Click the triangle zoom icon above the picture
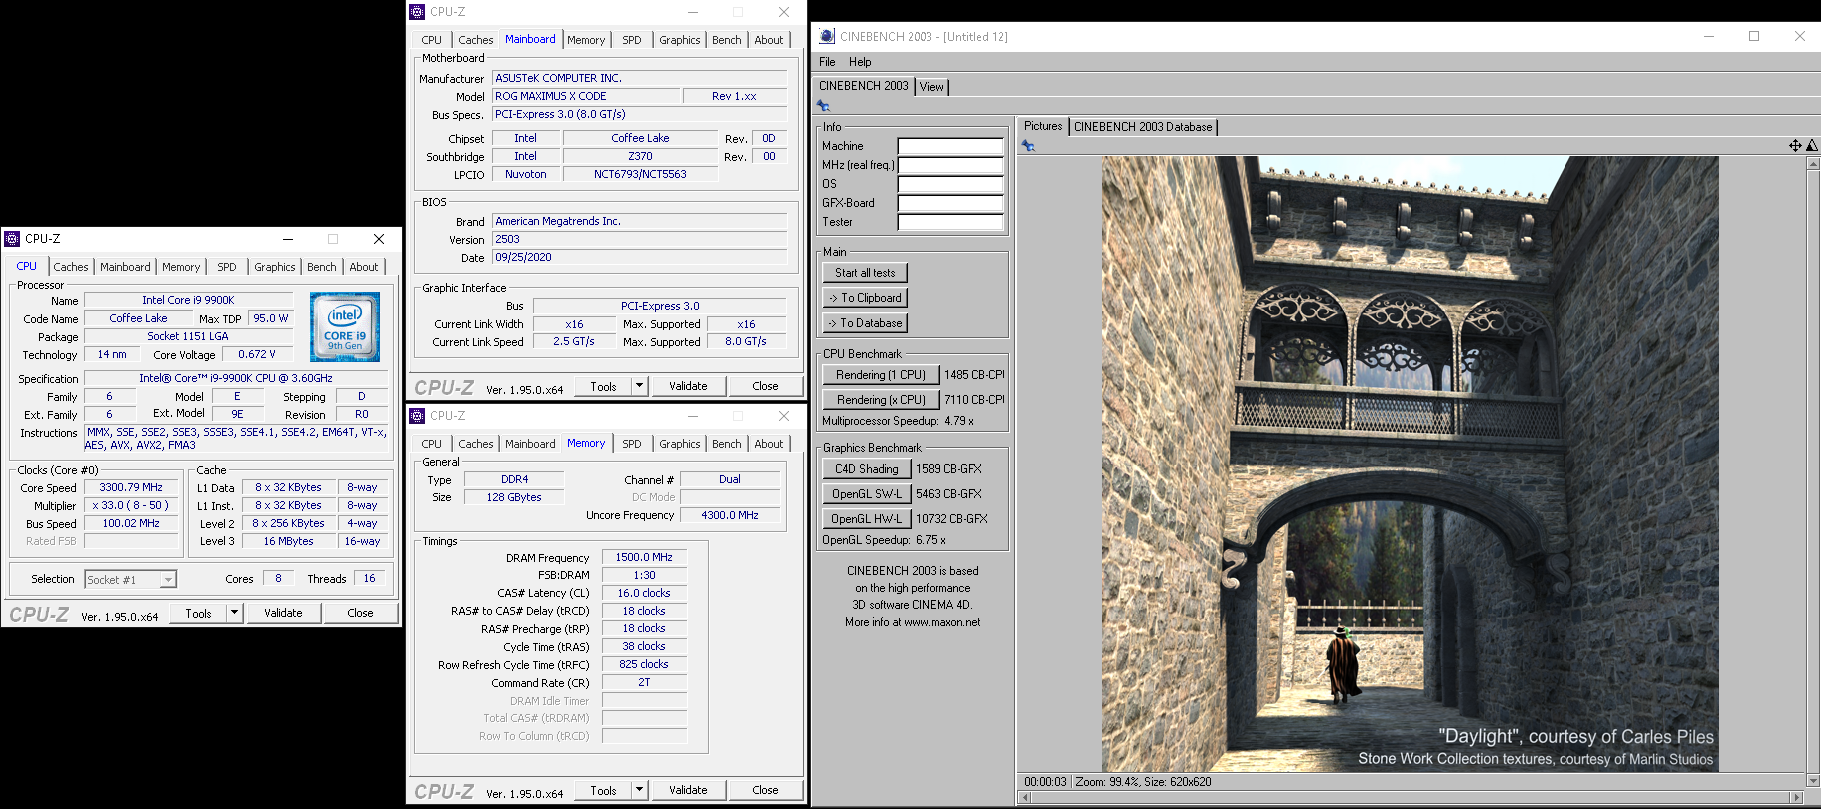The image size is (1821, 809). [x=1811, y=146]
